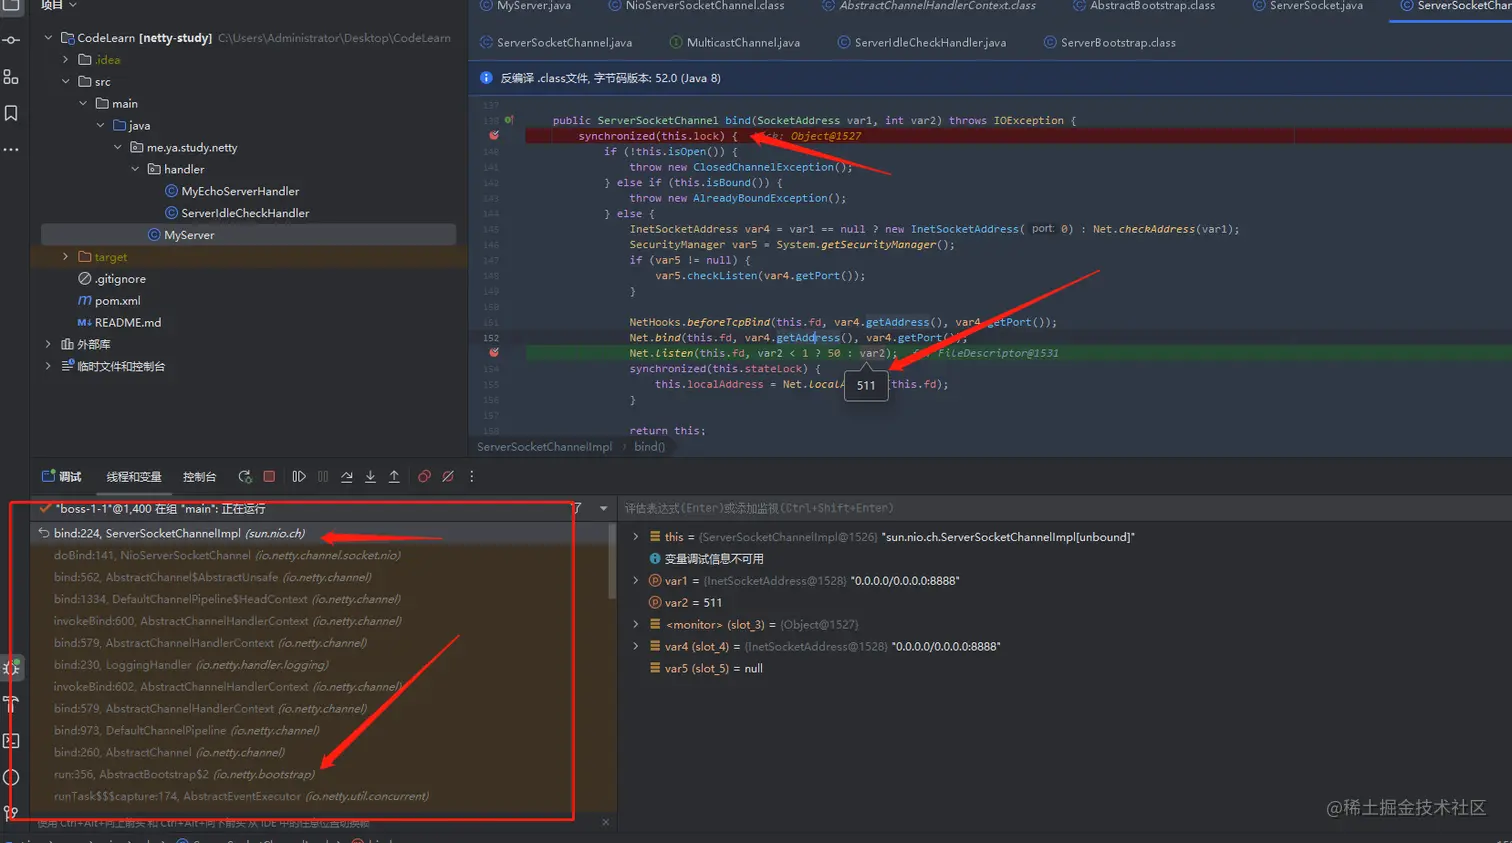Open the Structure tool window icon

[x=11, y=77]
